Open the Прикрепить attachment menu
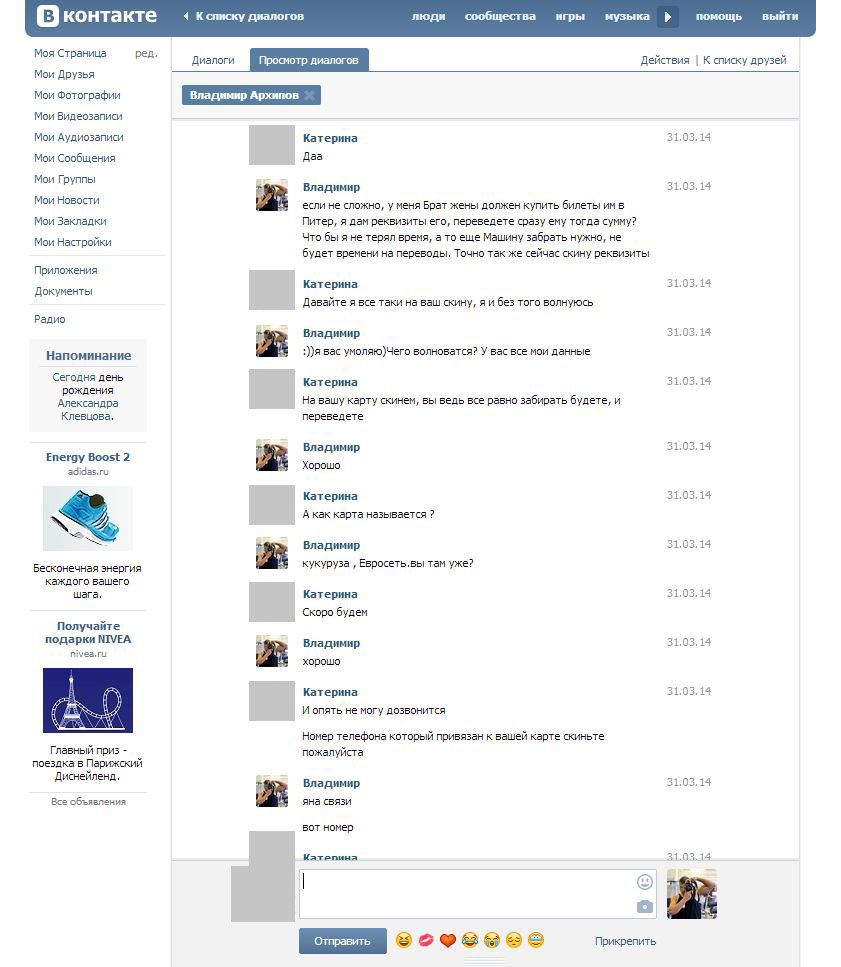The height and width of the screenshot is (967, 841). pyautogui.click(x=625, y=941)
